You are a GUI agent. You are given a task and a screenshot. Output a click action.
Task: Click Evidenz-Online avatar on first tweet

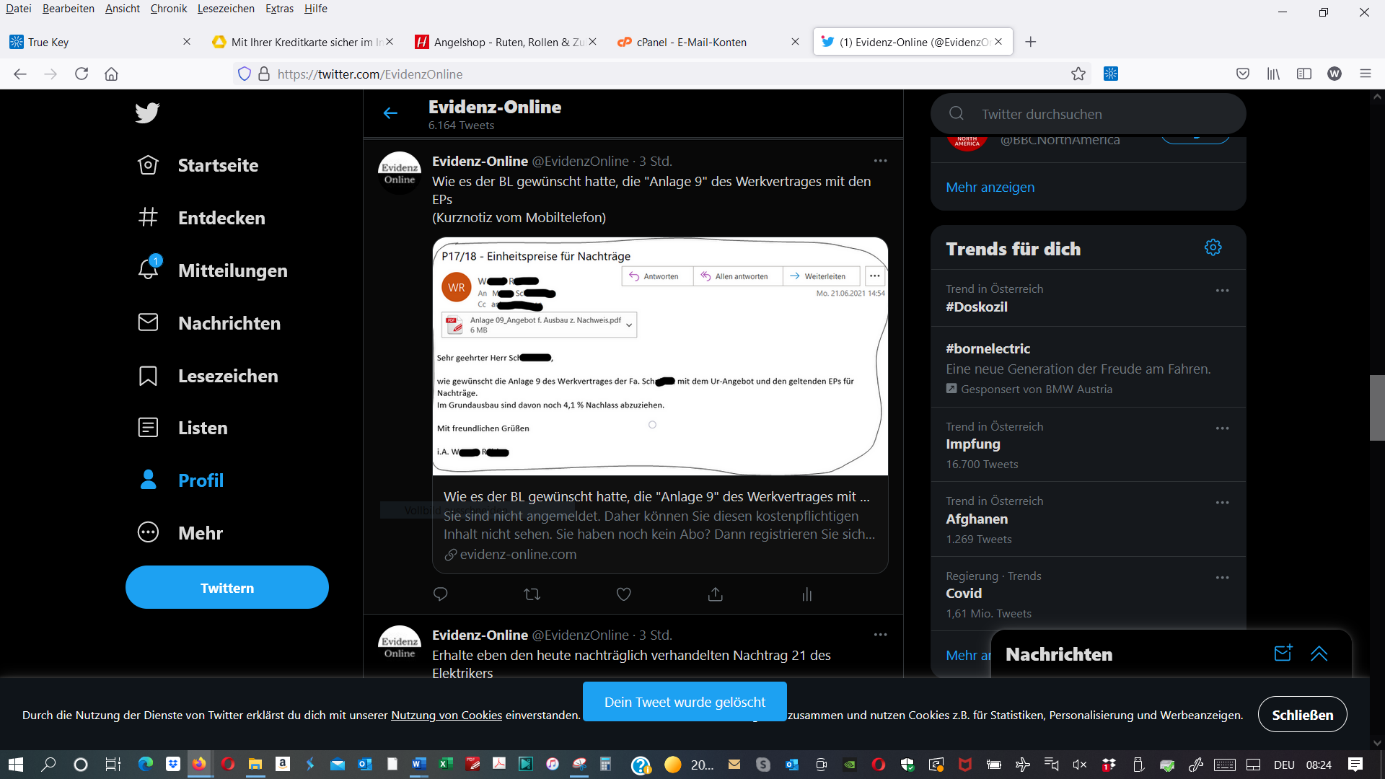click(399, 173)
